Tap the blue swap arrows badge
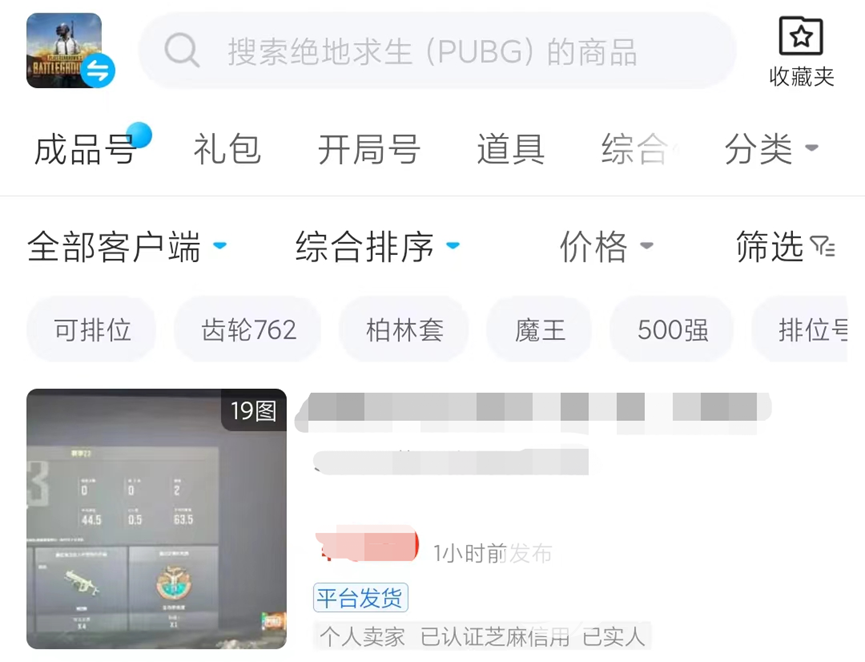 coord(98,71)
